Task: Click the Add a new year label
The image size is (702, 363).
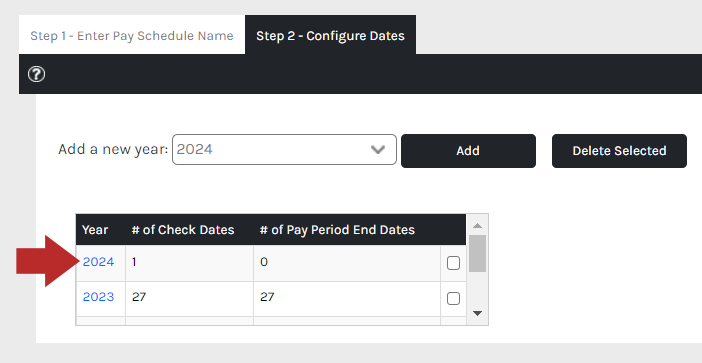Action: click(113, 149)
